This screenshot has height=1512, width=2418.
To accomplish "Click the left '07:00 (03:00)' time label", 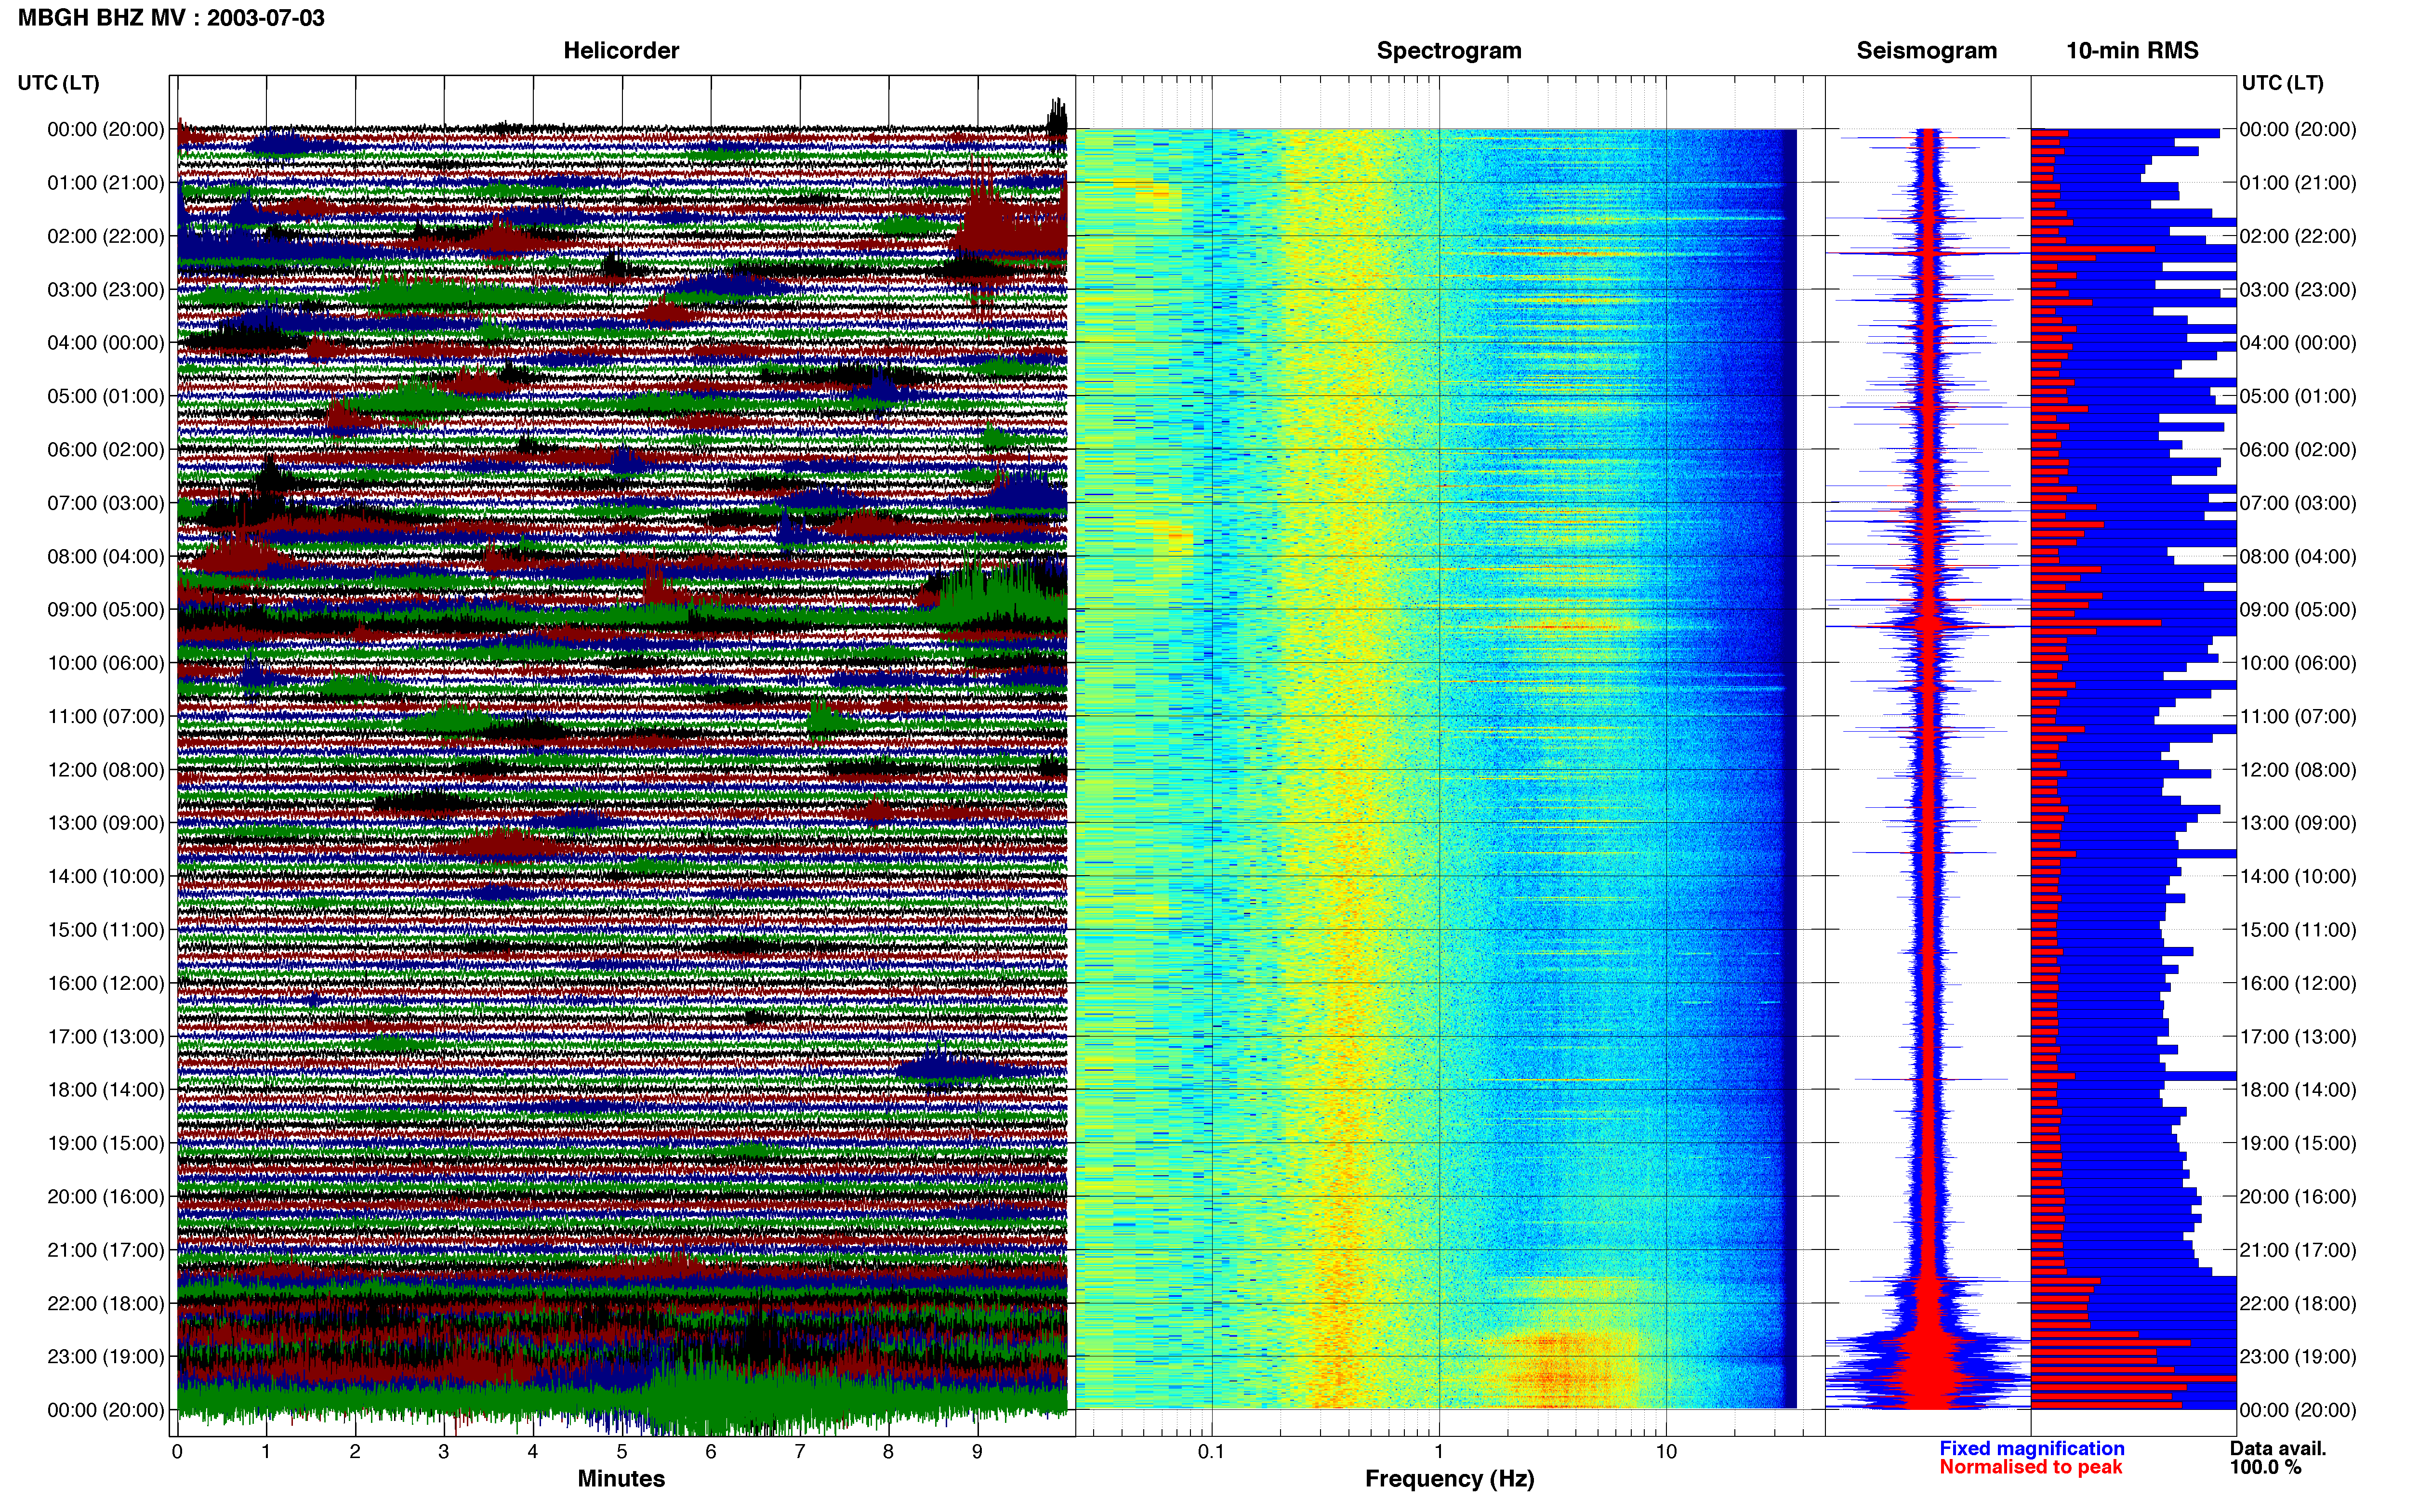I will coord(106,503).
